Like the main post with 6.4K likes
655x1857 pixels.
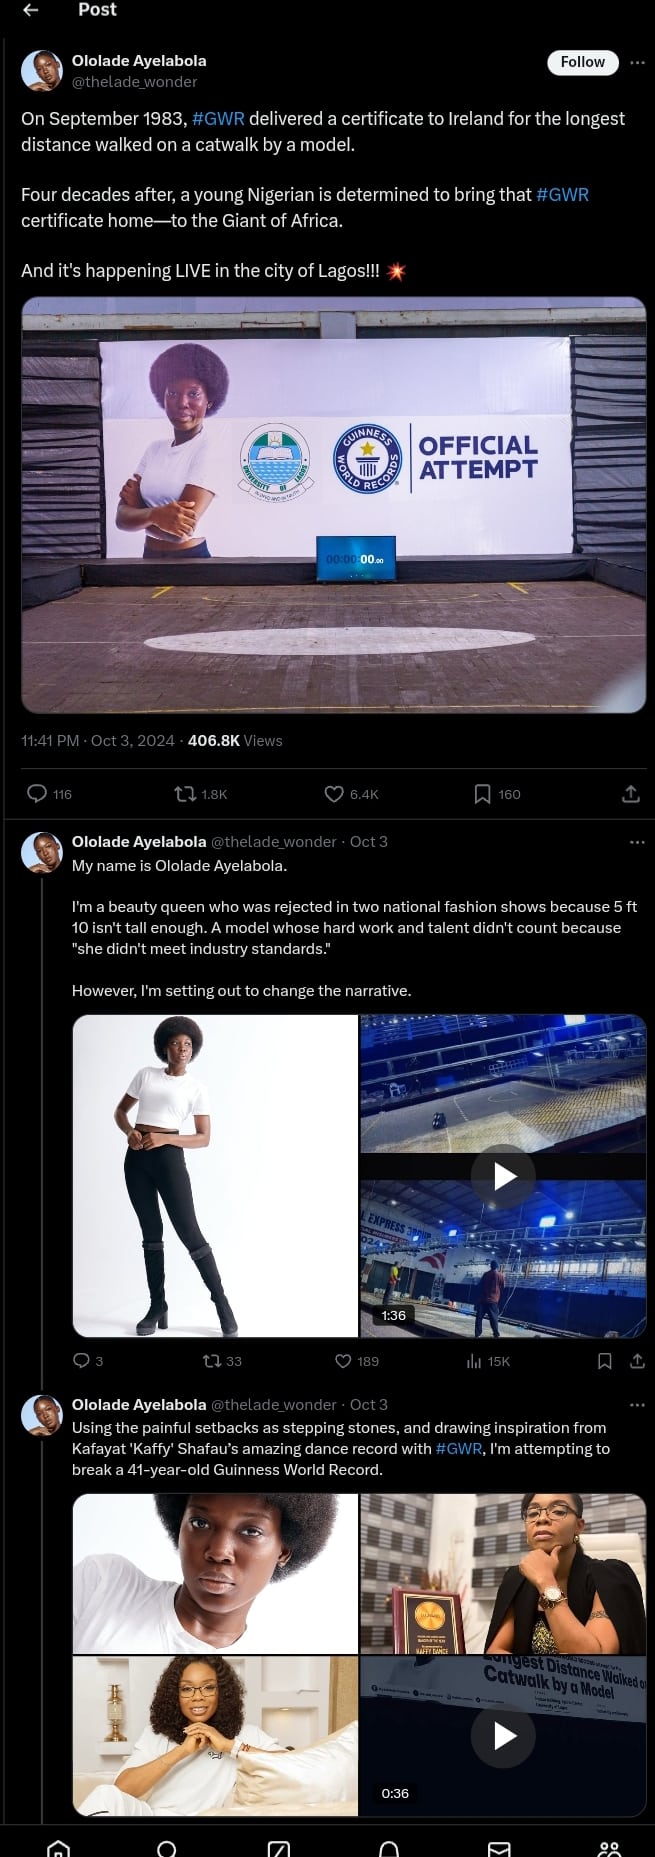pos(334,794)
